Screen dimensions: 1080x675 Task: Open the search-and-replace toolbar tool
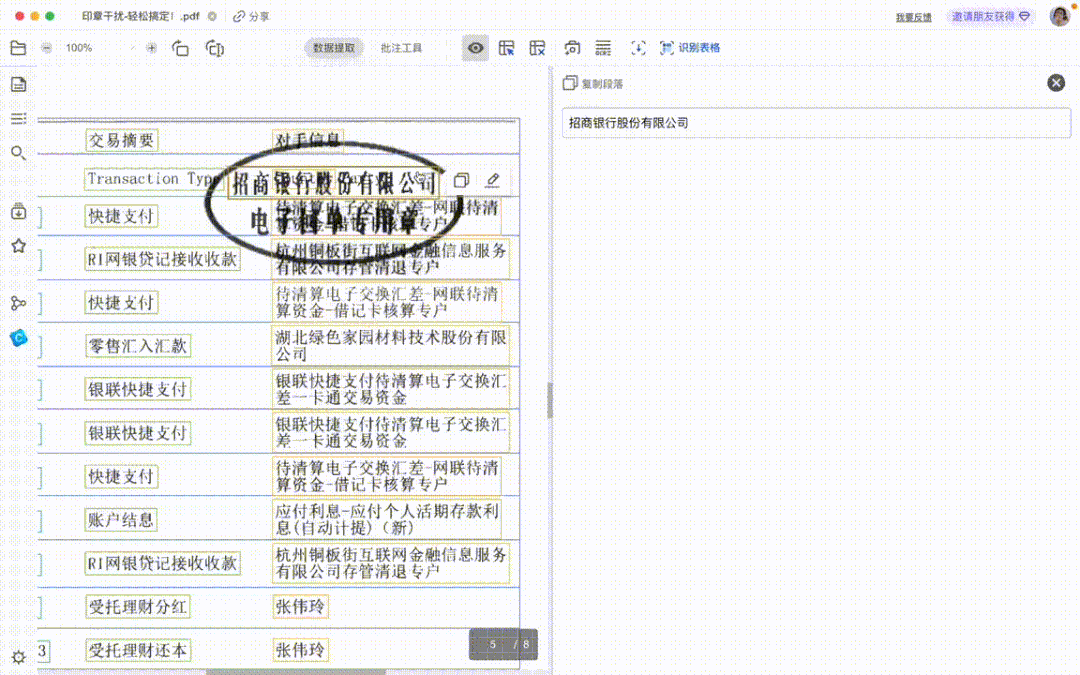[x=572, y=47]
